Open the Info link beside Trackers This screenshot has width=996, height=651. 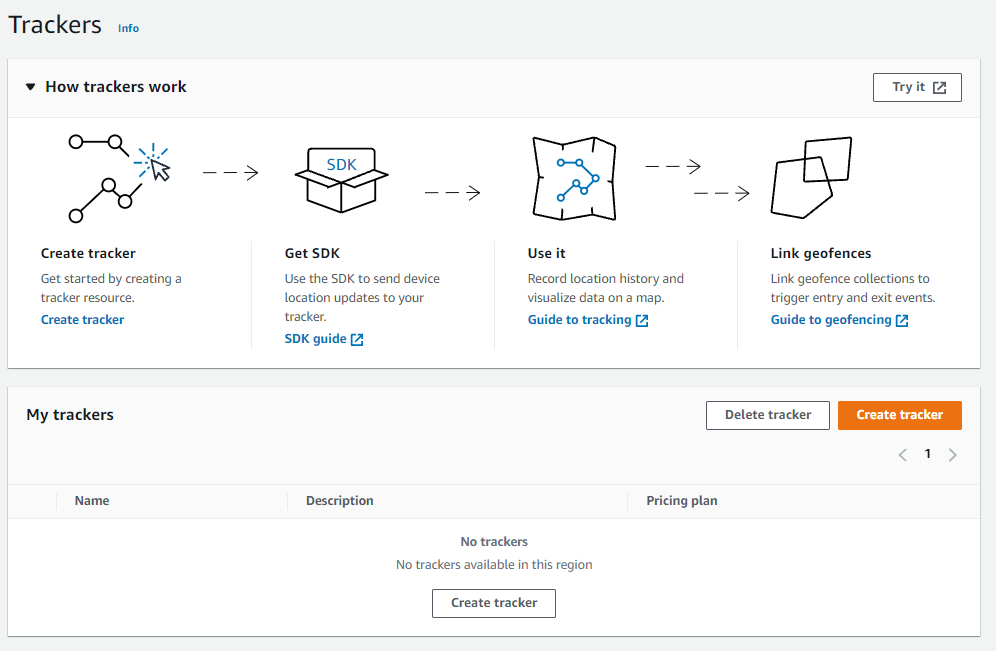click(128, 28)
